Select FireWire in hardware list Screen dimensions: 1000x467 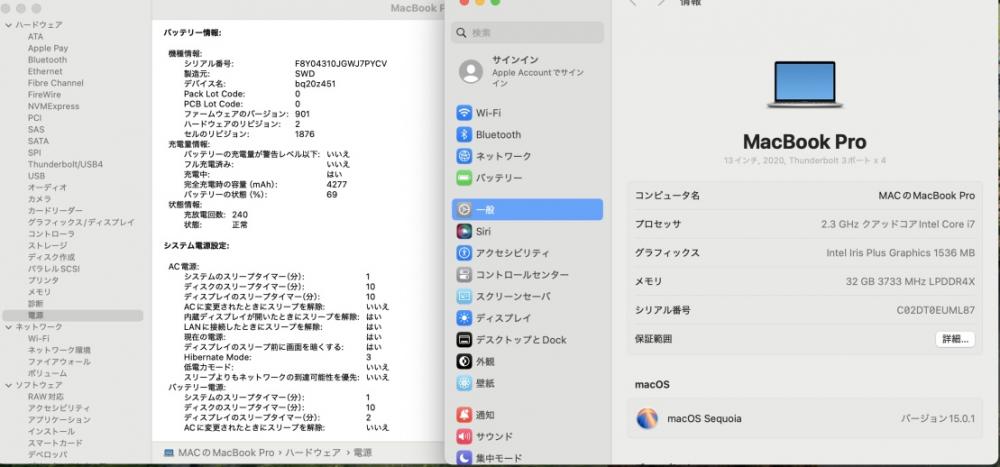click(x=45, y=94)
